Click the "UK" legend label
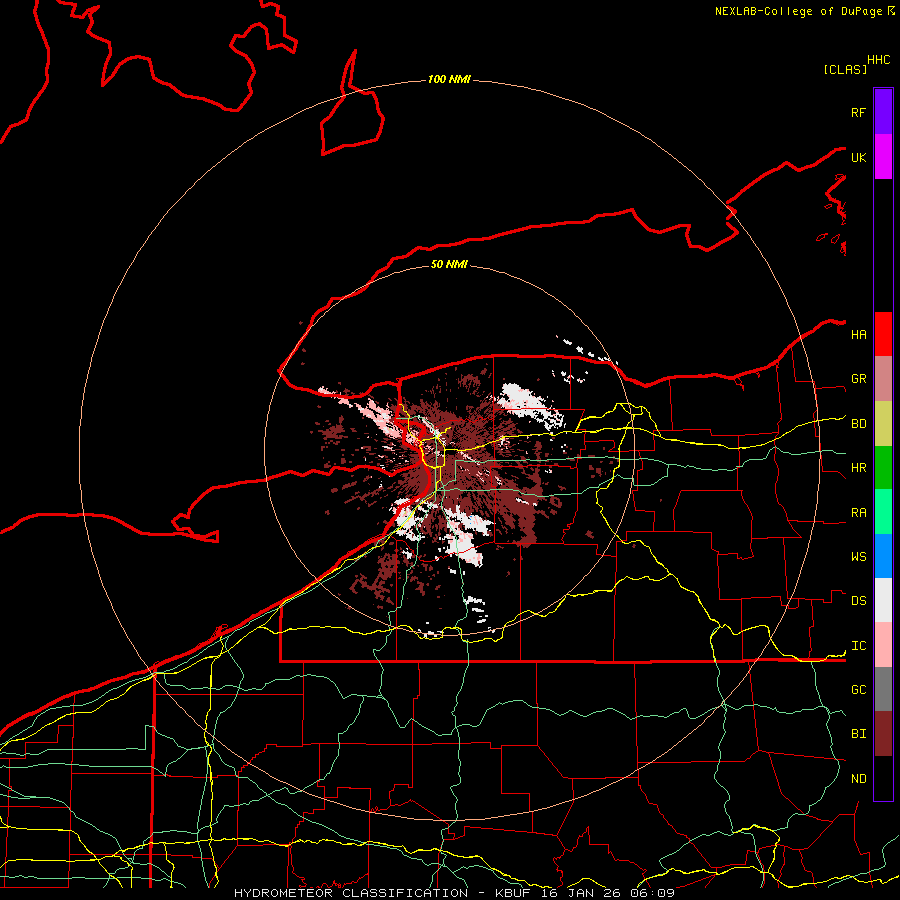This screenshot has width=900, height=900. (x=858, y=157)
